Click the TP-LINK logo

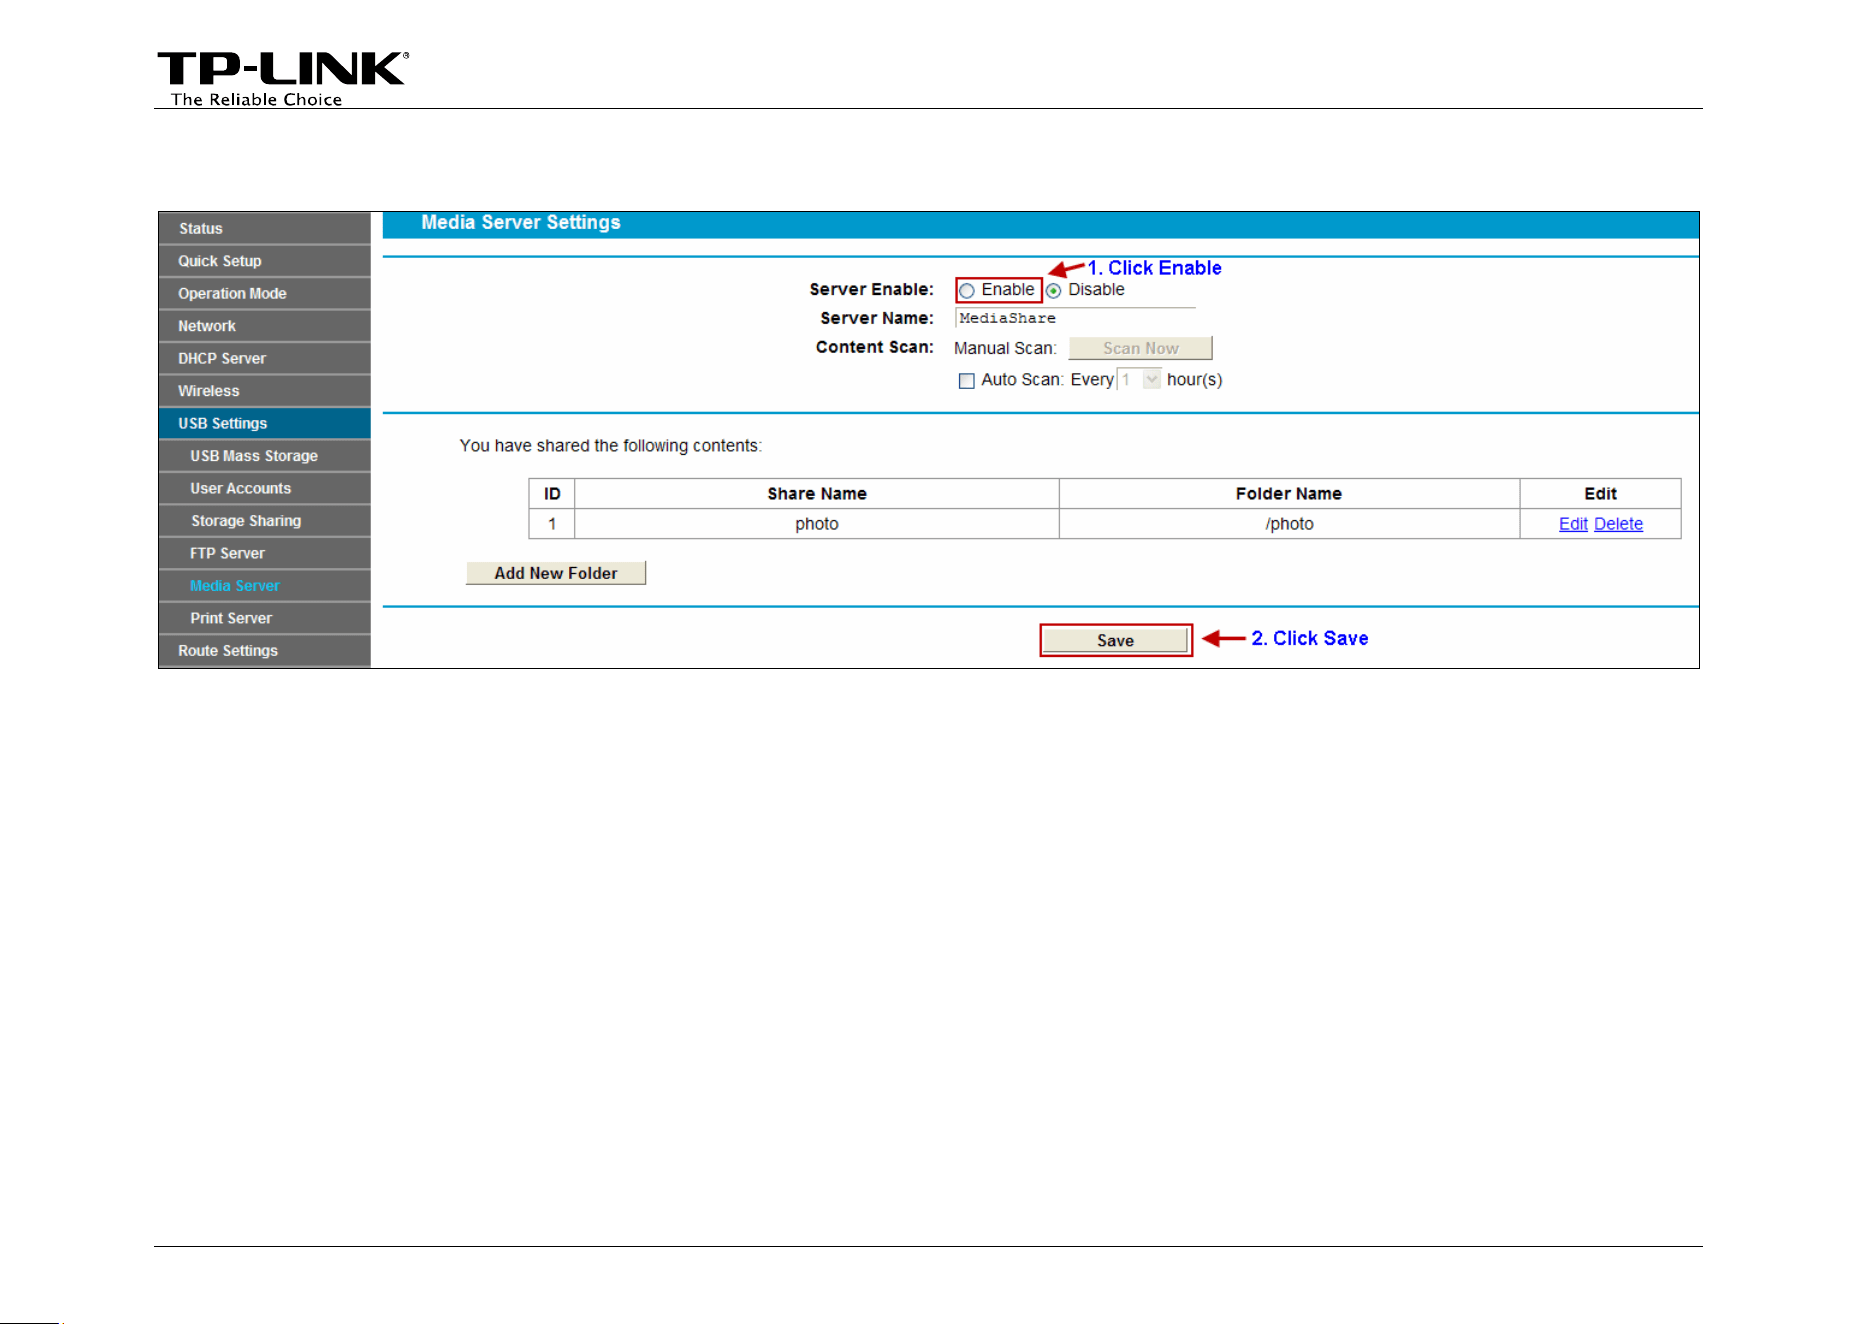283,78
